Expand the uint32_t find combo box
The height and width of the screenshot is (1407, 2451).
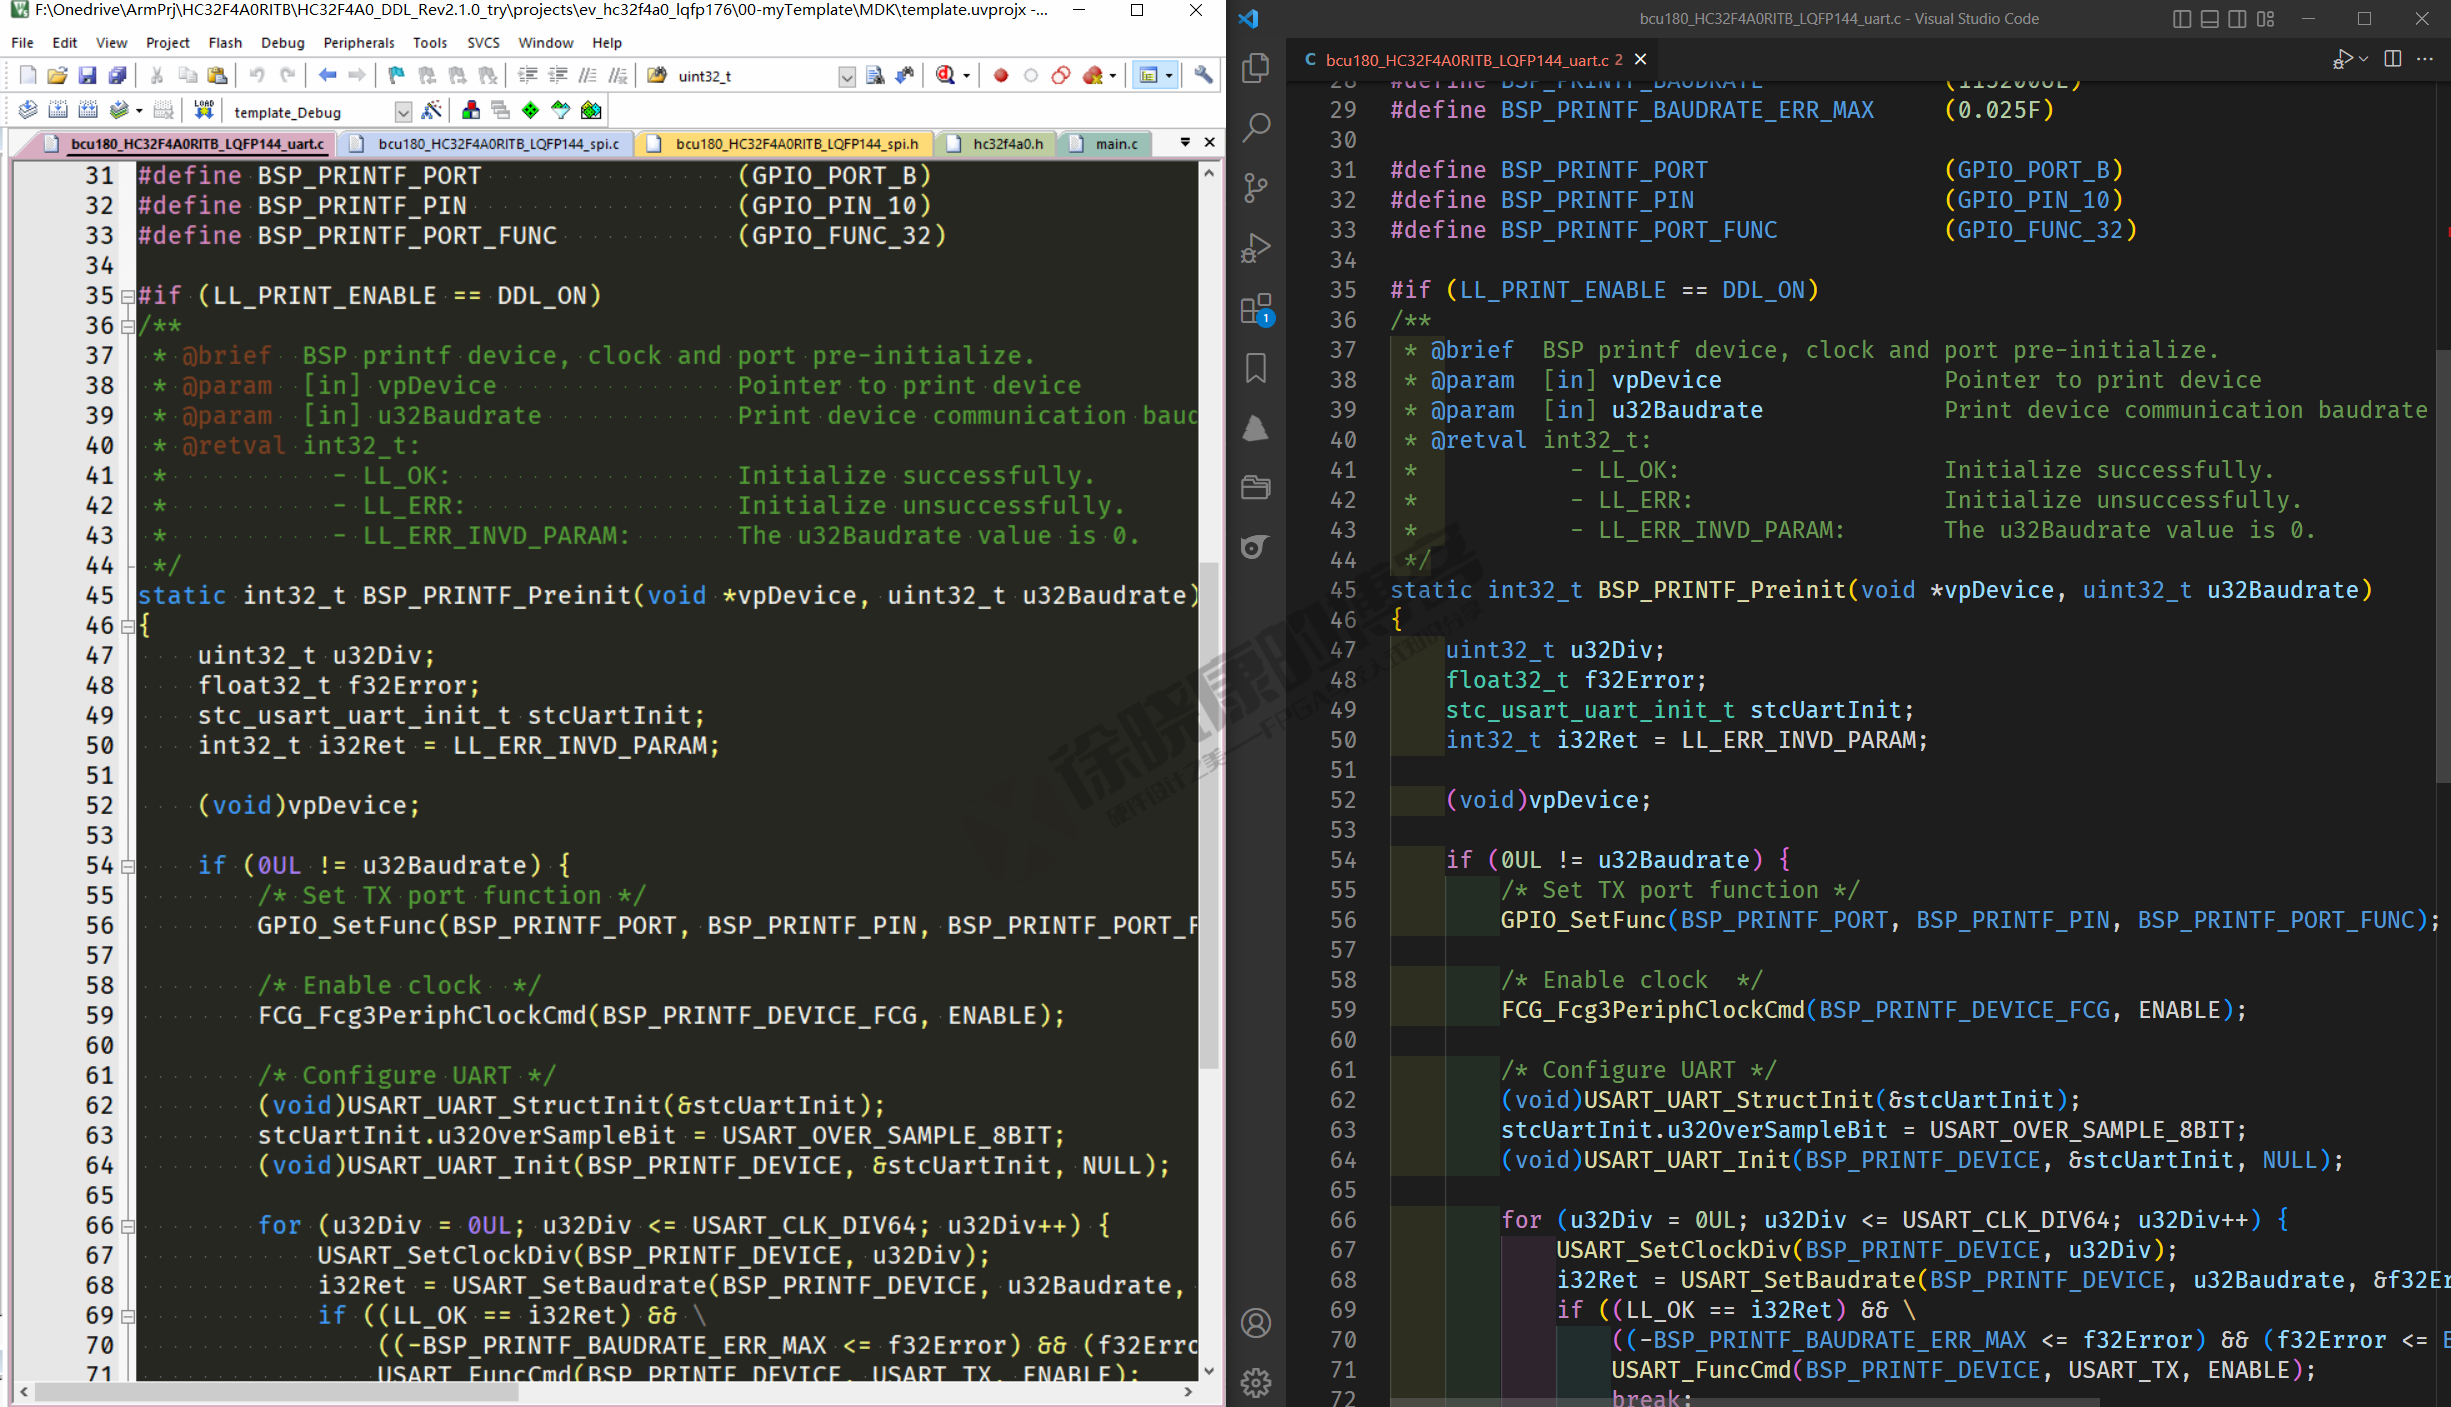pos(846,76)
